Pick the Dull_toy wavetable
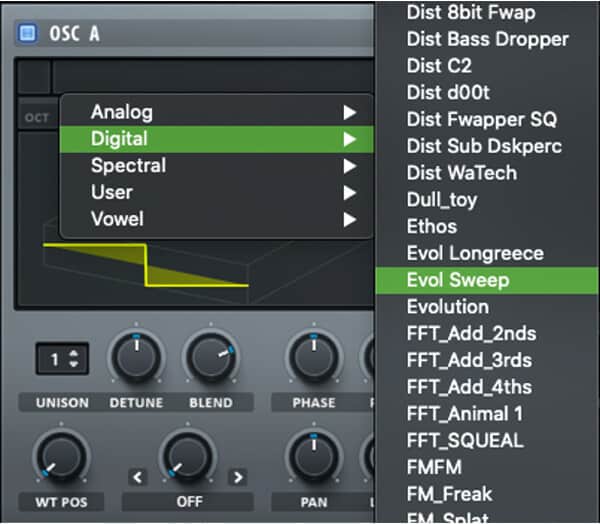600x524 pixels. pyautogui.click(x=487, y=200)
